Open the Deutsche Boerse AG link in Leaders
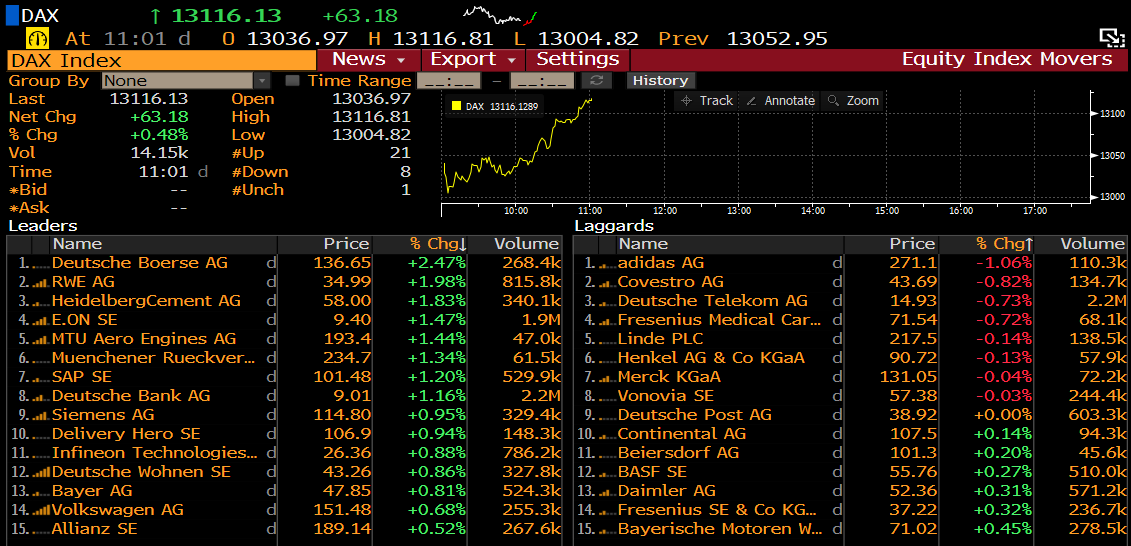 coord(140,263)
